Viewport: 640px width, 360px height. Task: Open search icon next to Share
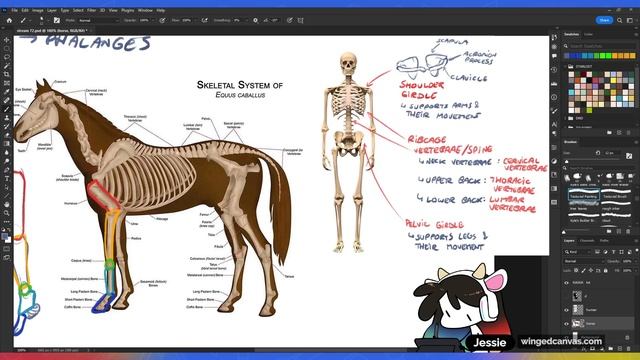pos(620,20)
